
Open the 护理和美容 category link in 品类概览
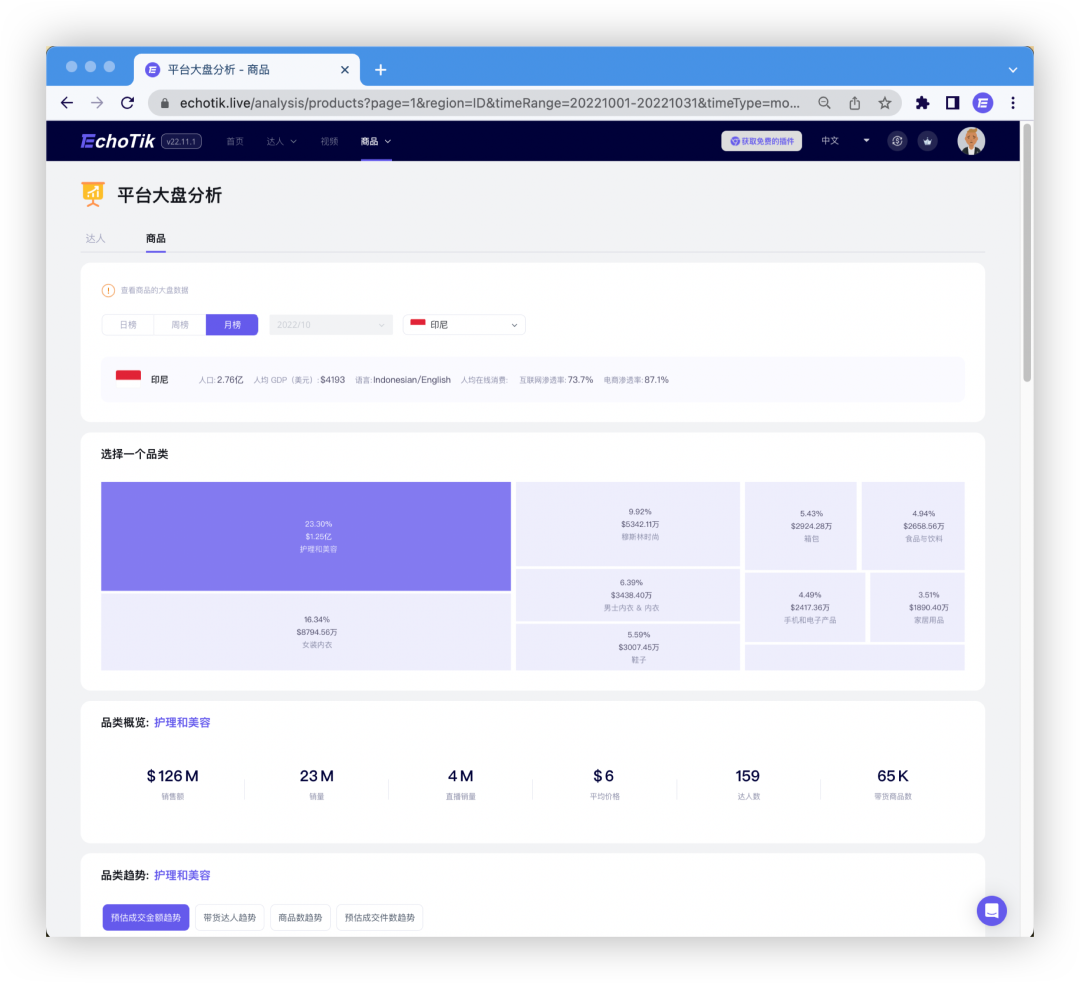pos(181,721)
